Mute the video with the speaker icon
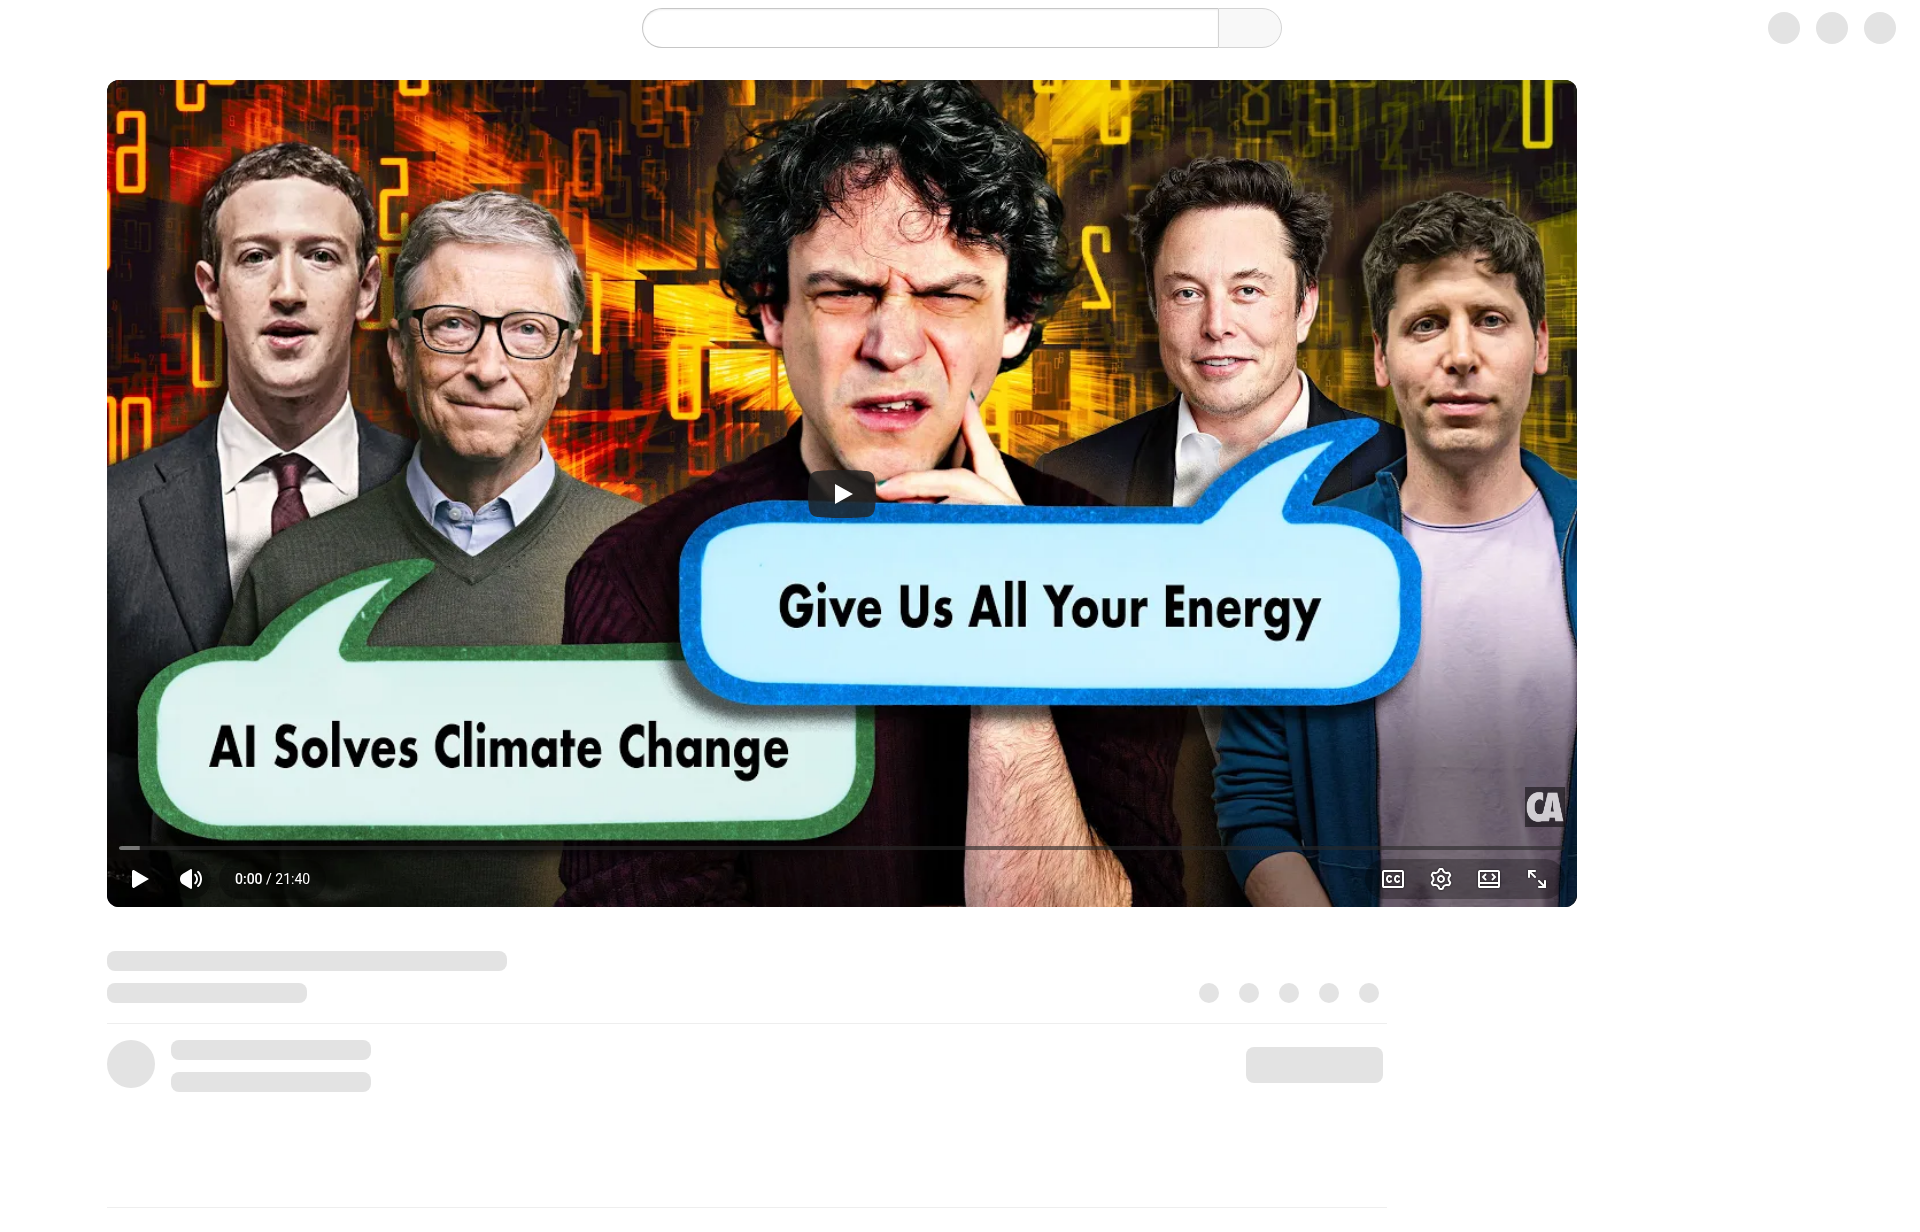This screenshot has height=1232, width=1920. 191,879
